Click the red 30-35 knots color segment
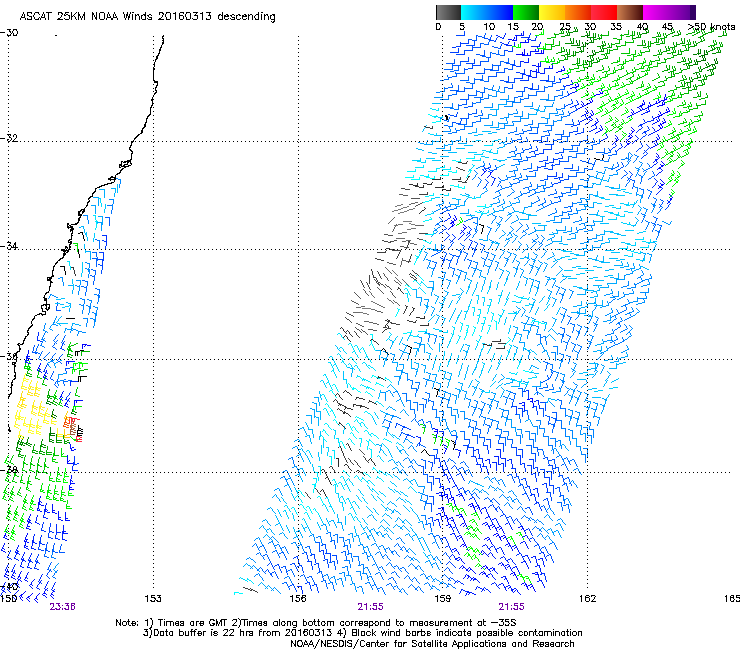 click(x=604, y=12)
